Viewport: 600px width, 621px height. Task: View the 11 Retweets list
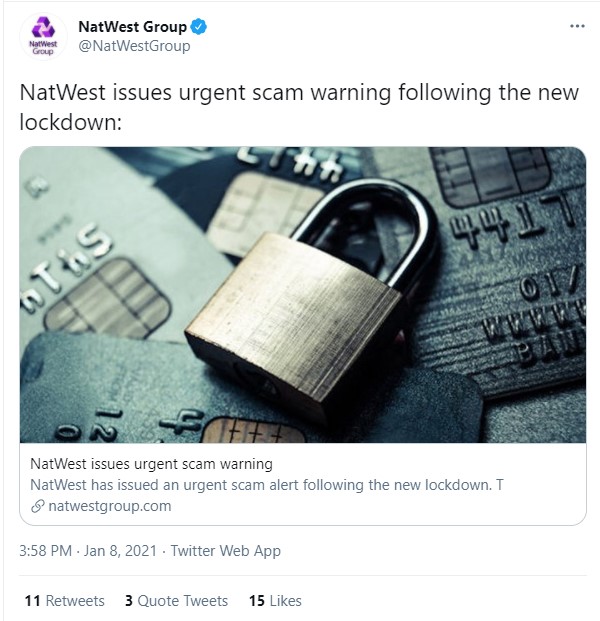point(65,601)
